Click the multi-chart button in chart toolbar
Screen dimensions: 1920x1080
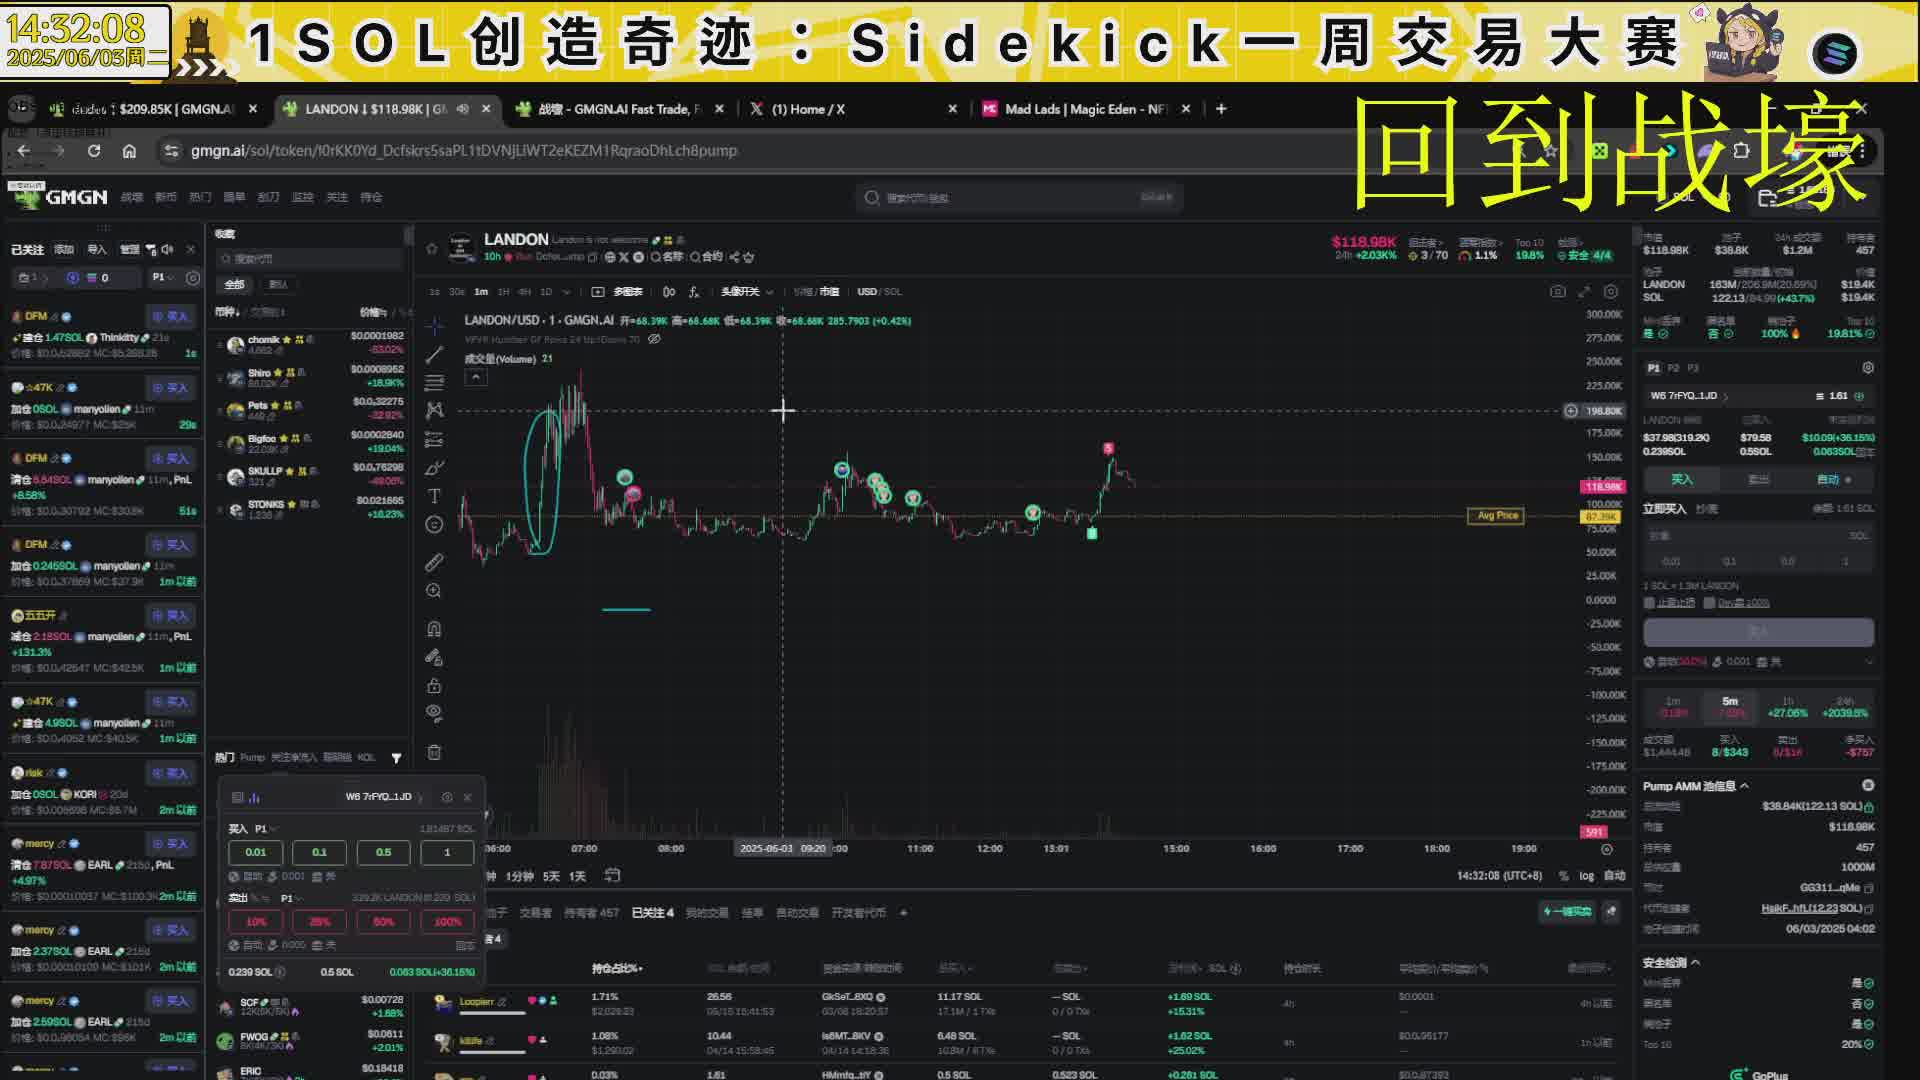click(x=618, y=292)
